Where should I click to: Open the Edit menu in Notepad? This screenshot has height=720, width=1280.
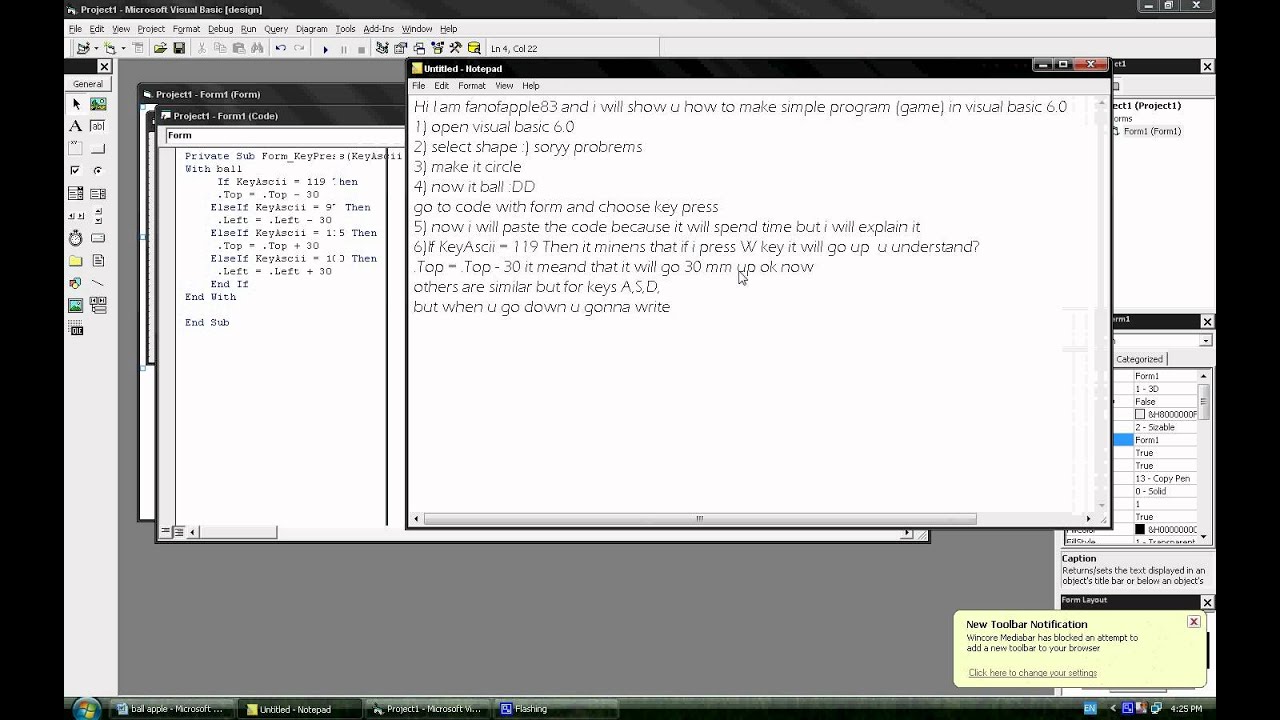[442, 86]
